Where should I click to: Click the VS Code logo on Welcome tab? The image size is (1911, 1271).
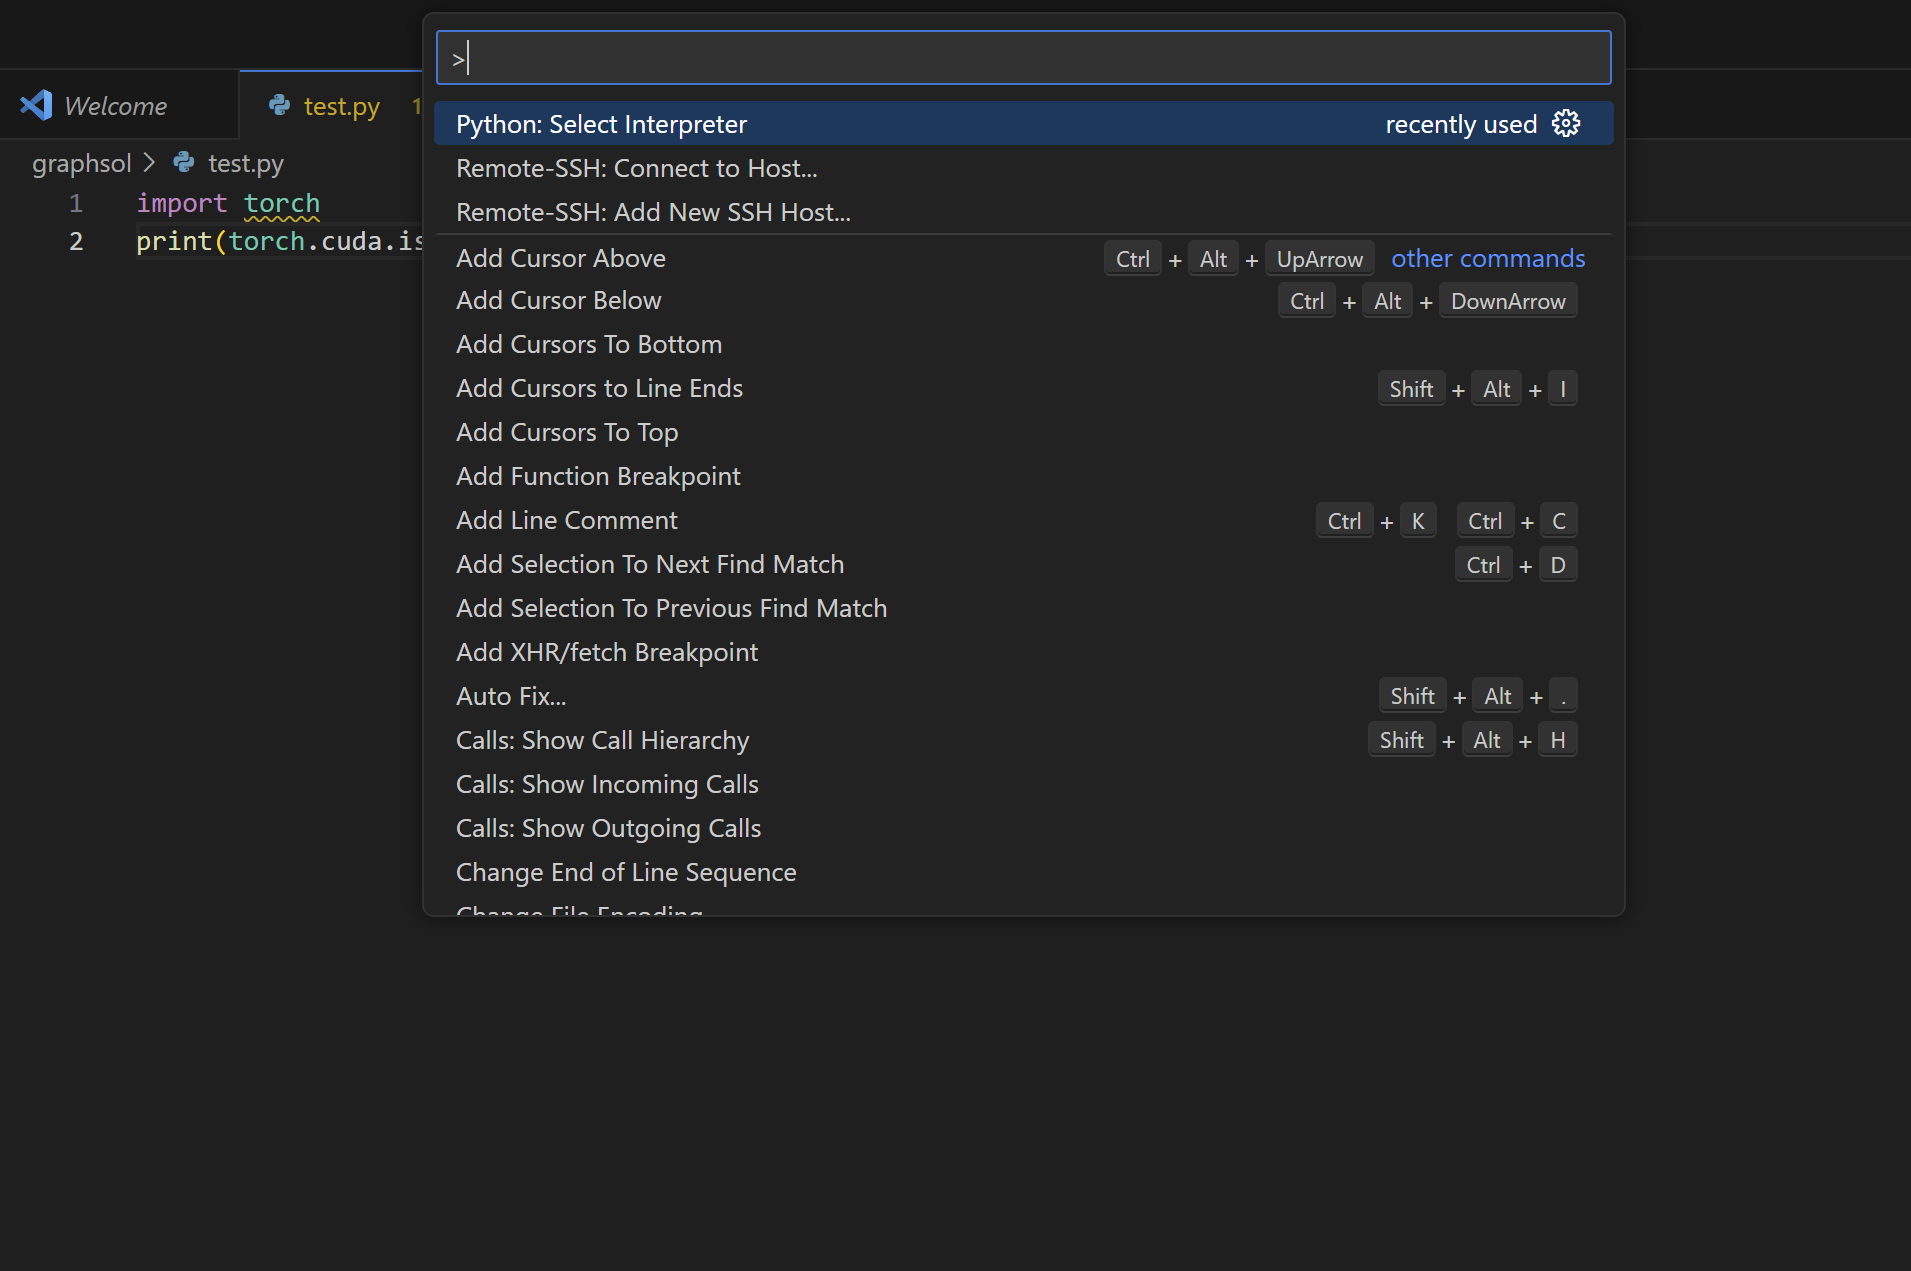(x=37, y=106)
